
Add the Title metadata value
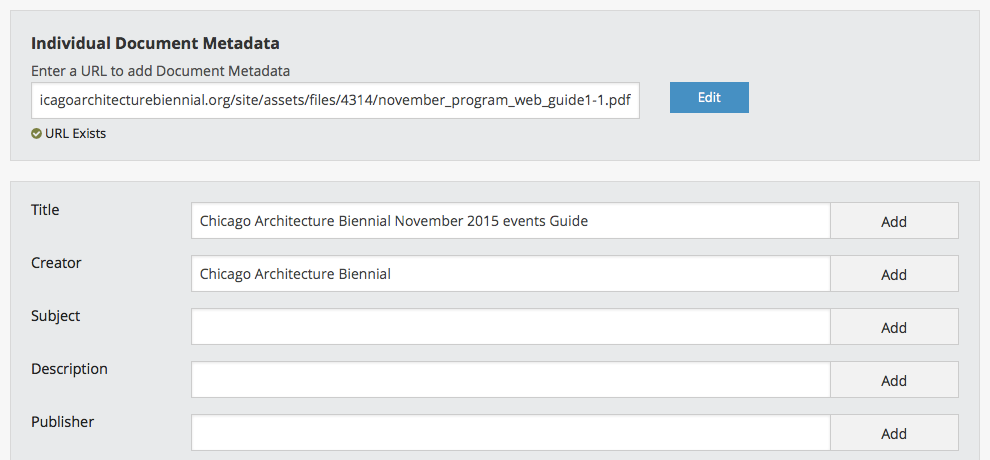point(894,222)
